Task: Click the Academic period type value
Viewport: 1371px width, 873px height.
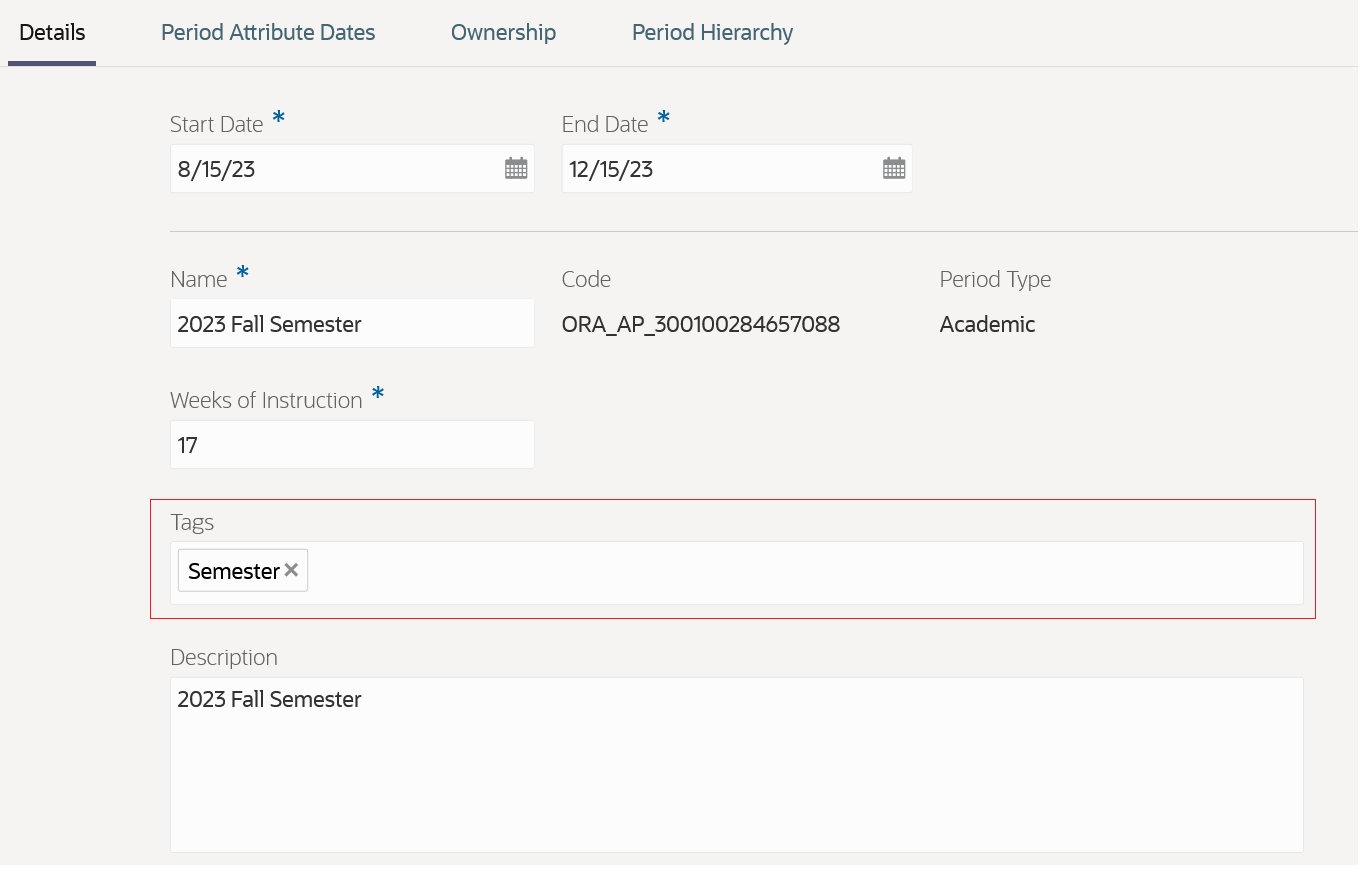Action: [987, 324]
